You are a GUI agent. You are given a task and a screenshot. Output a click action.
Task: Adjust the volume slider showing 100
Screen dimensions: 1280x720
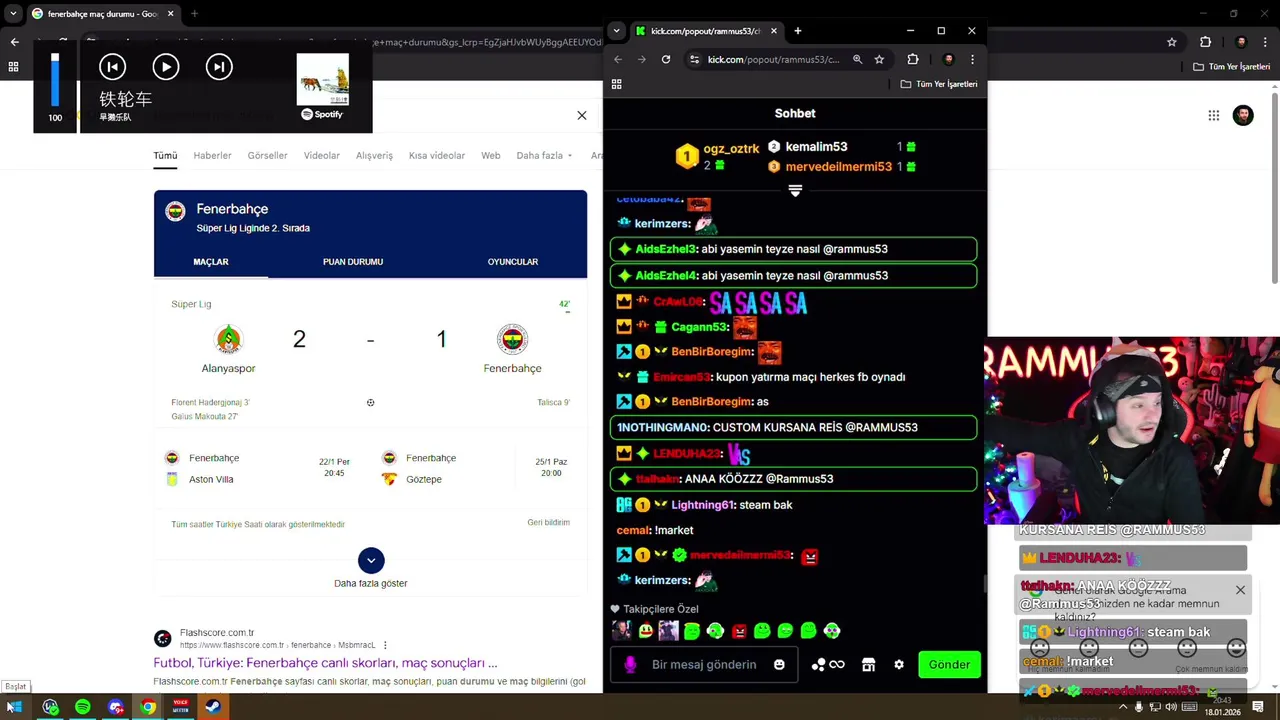pyautogui.click(x=55, y=80)
